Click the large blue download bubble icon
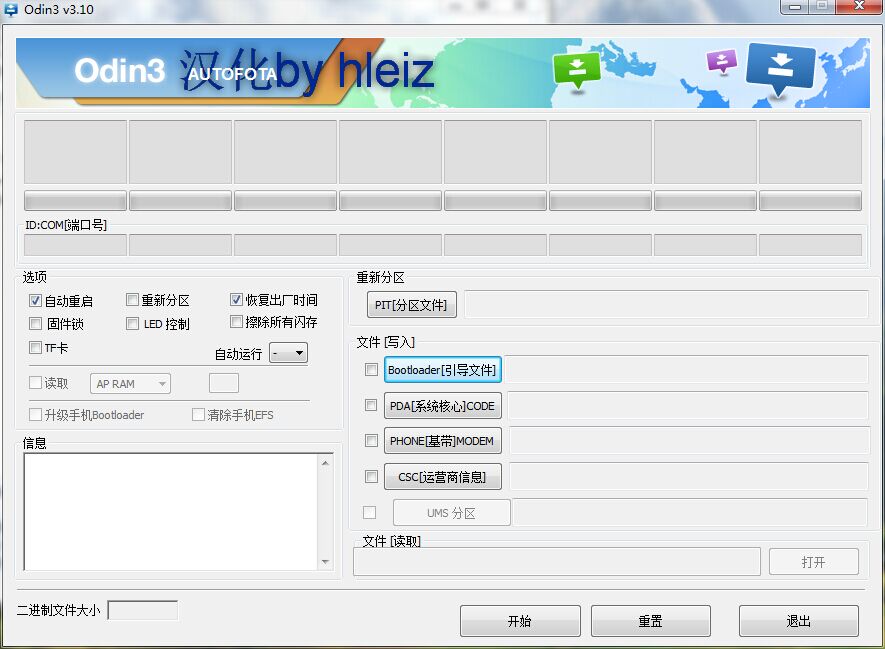This screenshot has height=649, width=885. click(780, 68)
